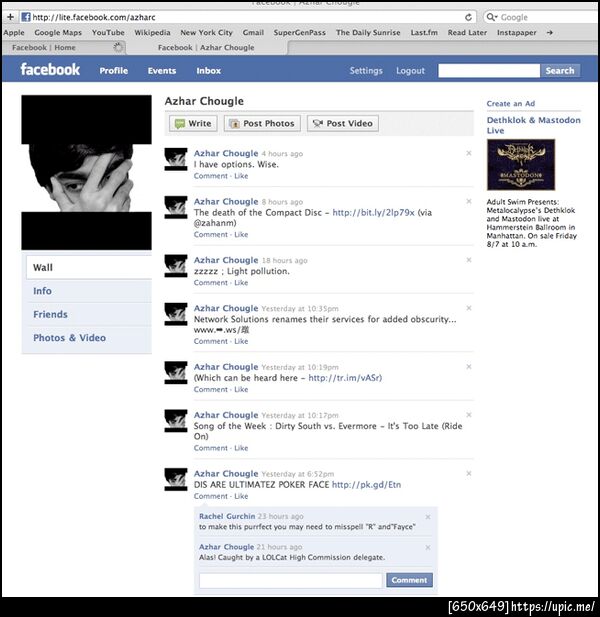Reload the page with the refresh icon
Image resolution: width=600 pixels, height=617 pixels.
tap(468, 17)
